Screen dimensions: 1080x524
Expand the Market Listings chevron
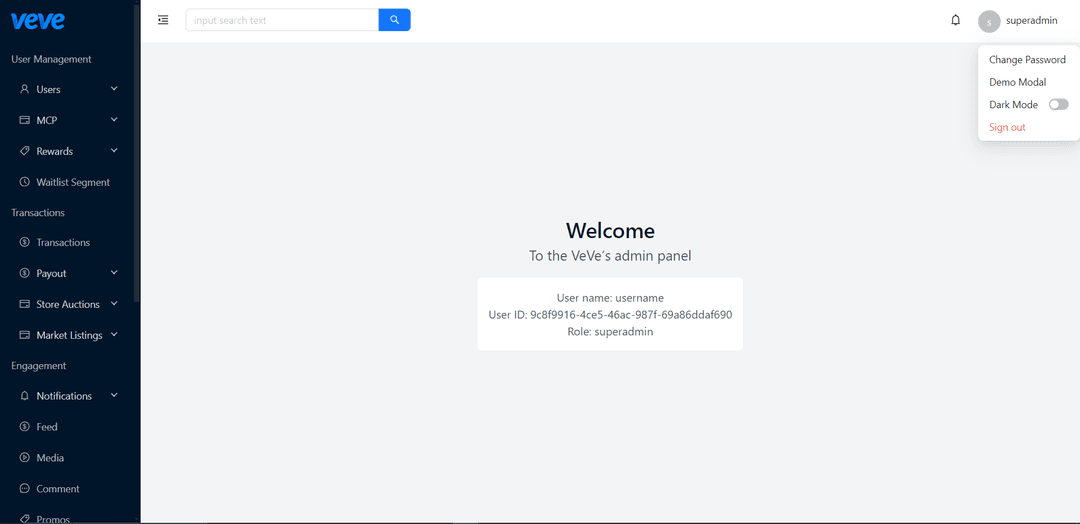pyautogui.click(x=114, y=335)
